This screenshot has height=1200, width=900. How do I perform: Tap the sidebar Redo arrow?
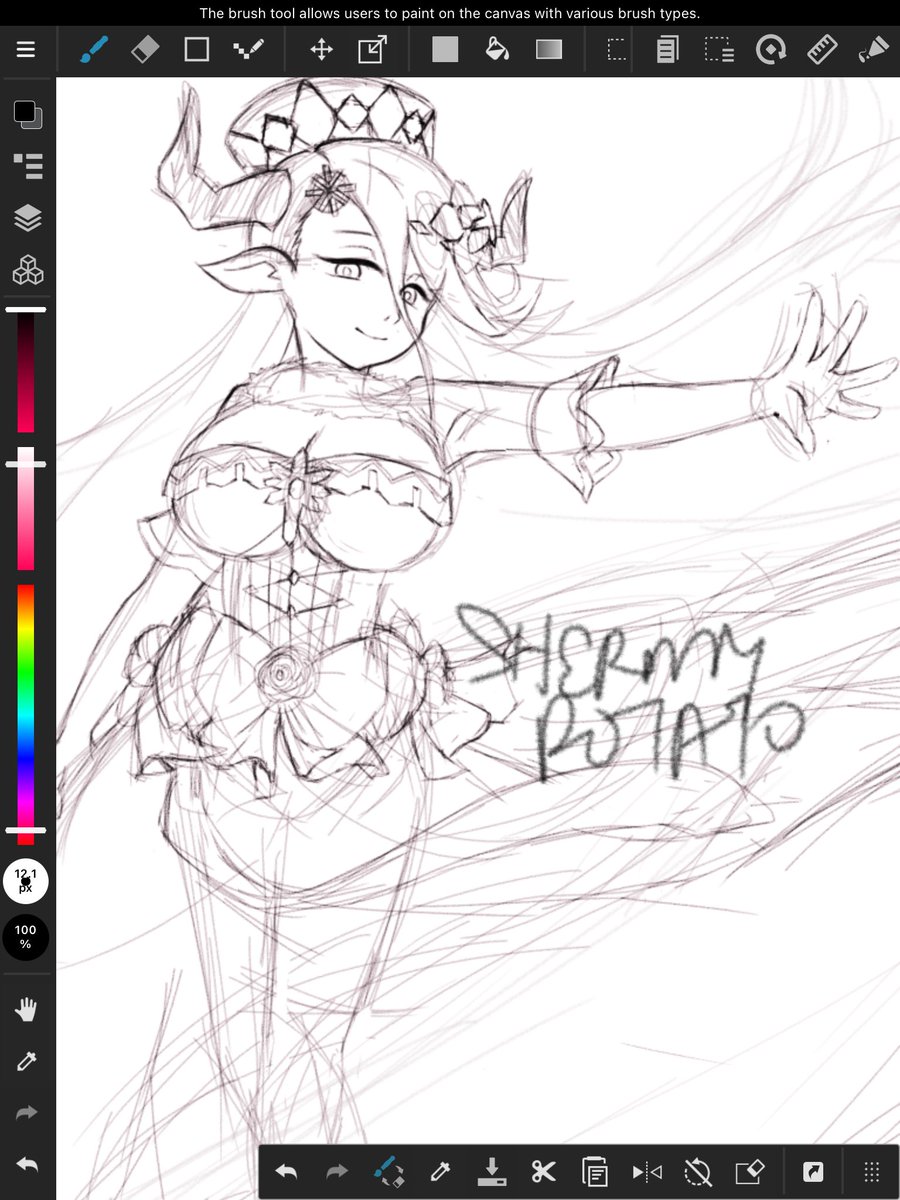(27, 1113)
